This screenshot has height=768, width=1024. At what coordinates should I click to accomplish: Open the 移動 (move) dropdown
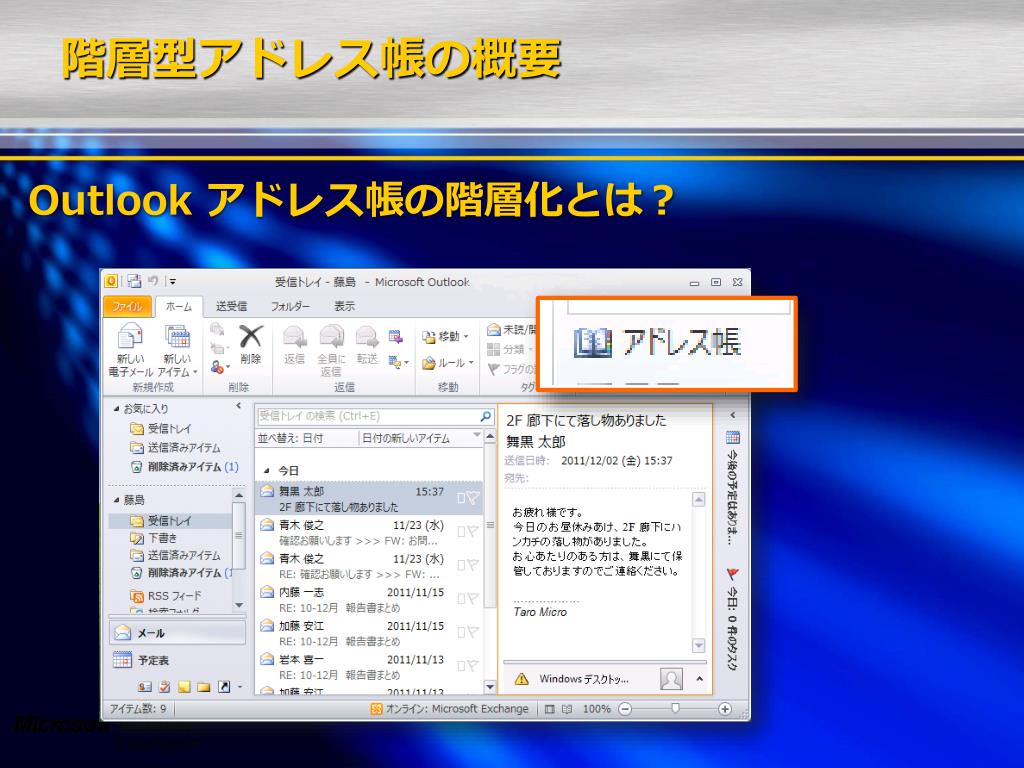click(446, 337)
